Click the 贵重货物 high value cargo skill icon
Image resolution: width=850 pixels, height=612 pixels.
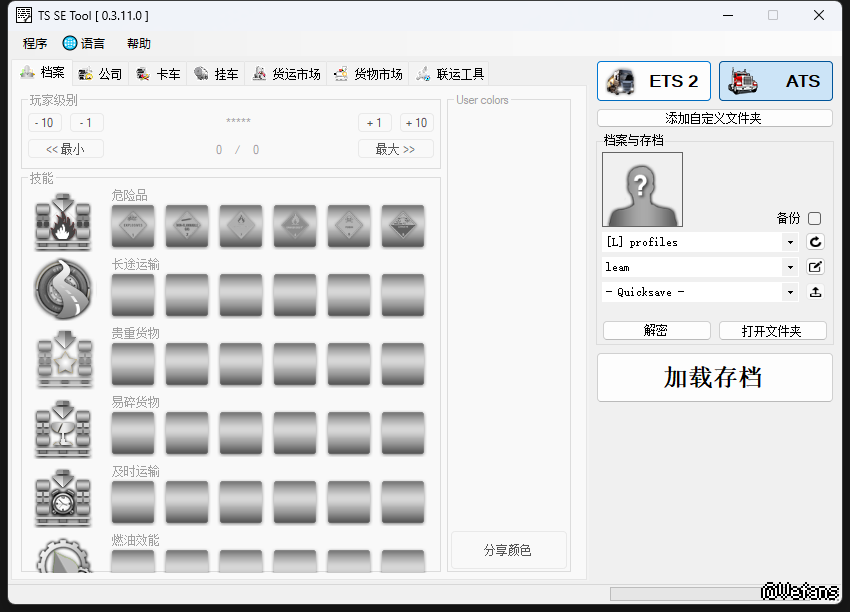pos(65,358)
